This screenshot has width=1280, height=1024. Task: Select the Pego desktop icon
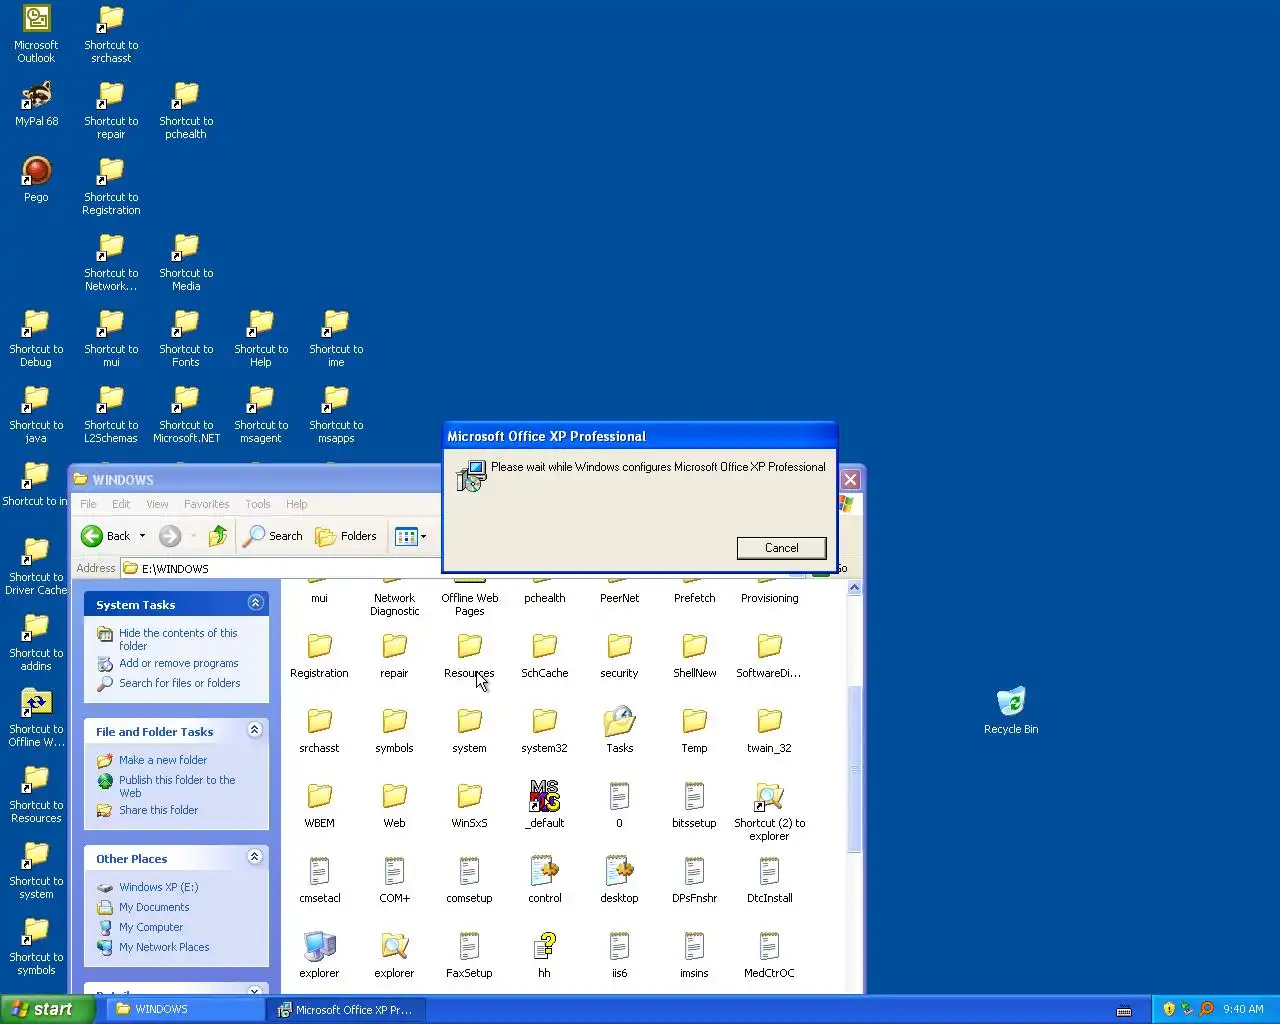click(36, 179)
